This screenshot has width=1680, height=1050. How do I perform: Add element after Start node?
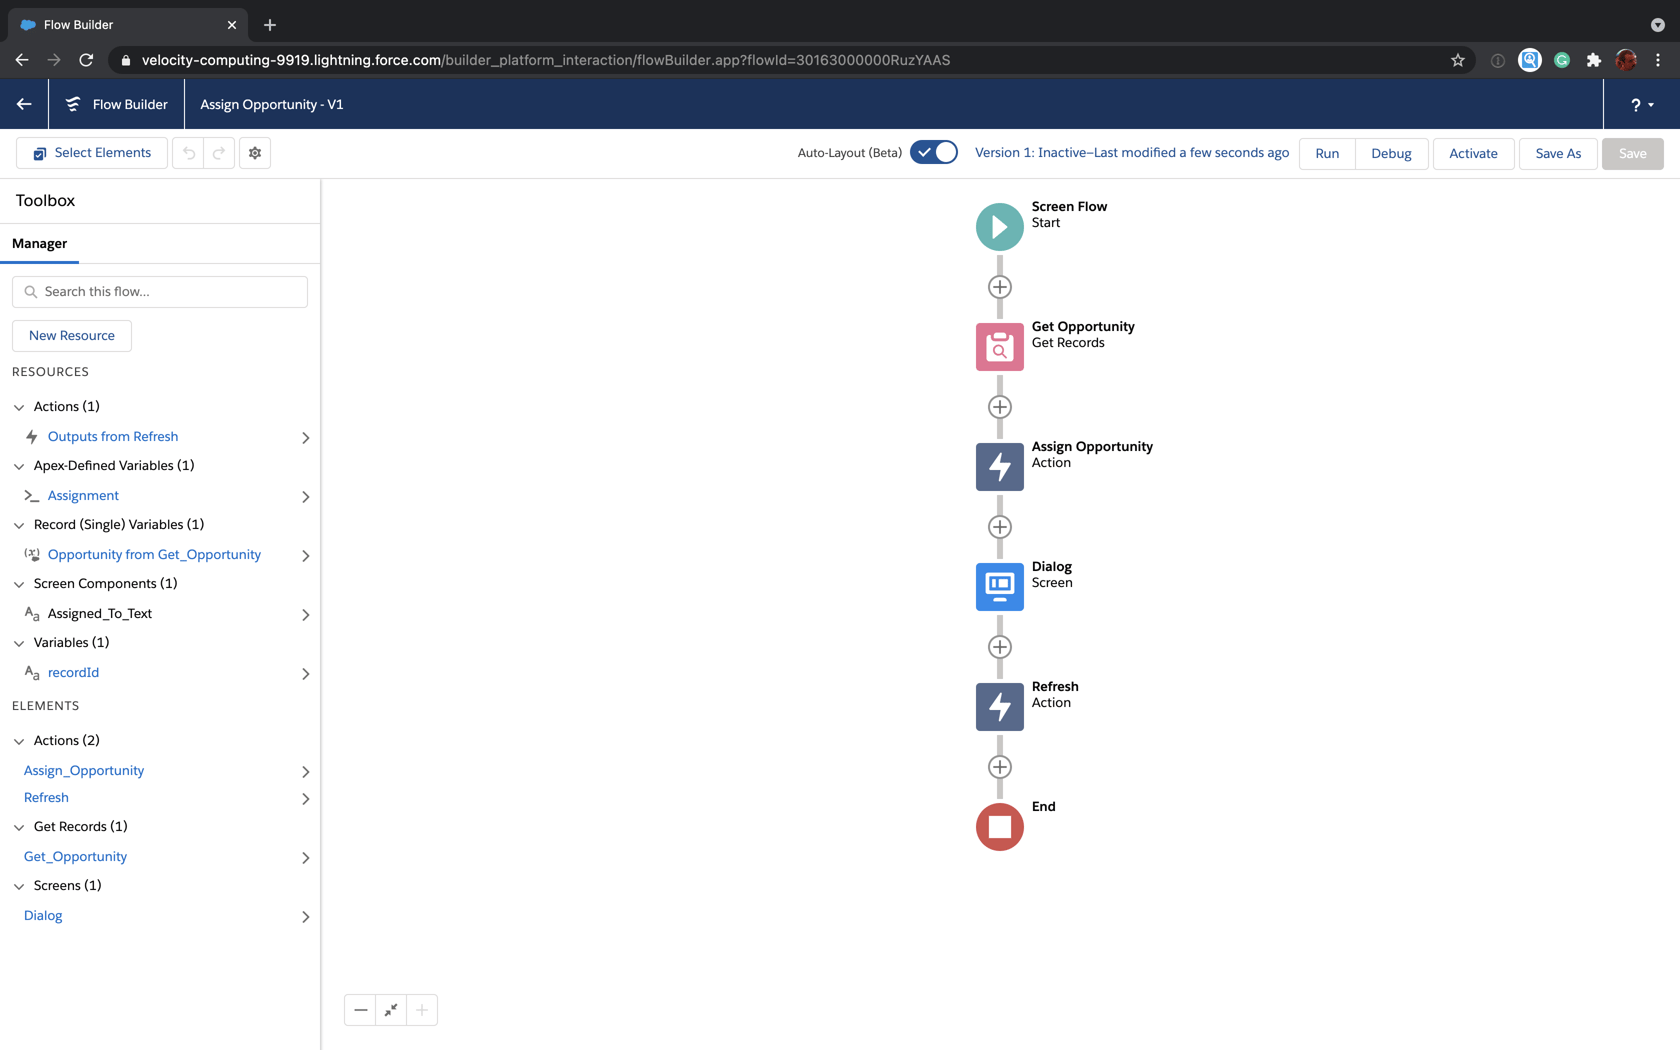[999, 287]
